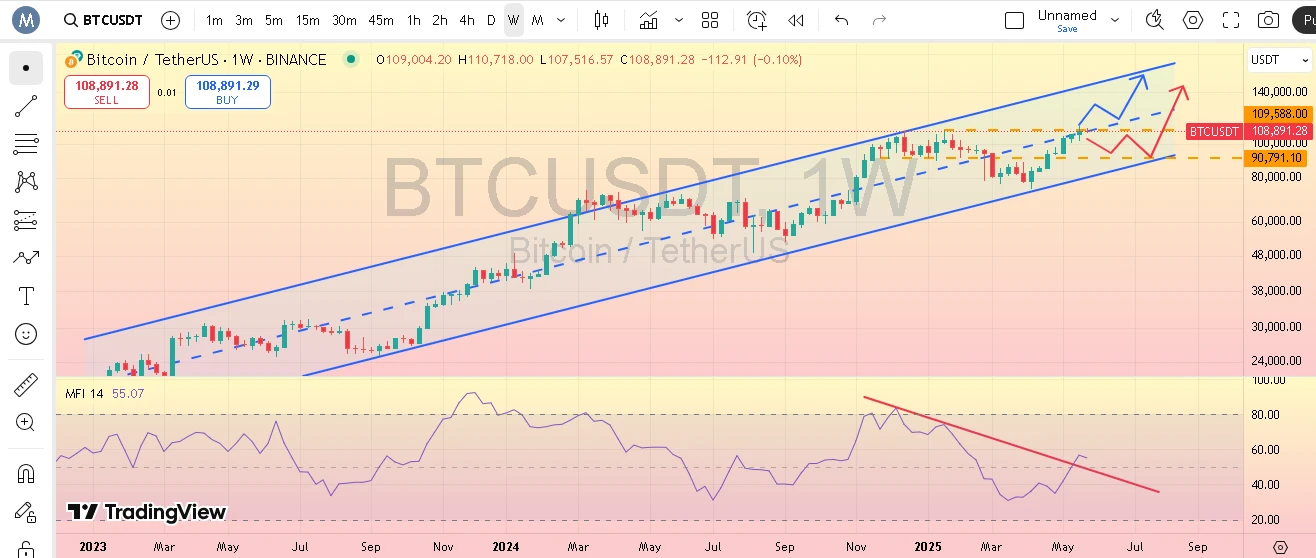This screenshot has height=558, width=1316.
Task: Create an alert with the alarm clock icon
Action: pyautogui.click(x=757, y=20)
